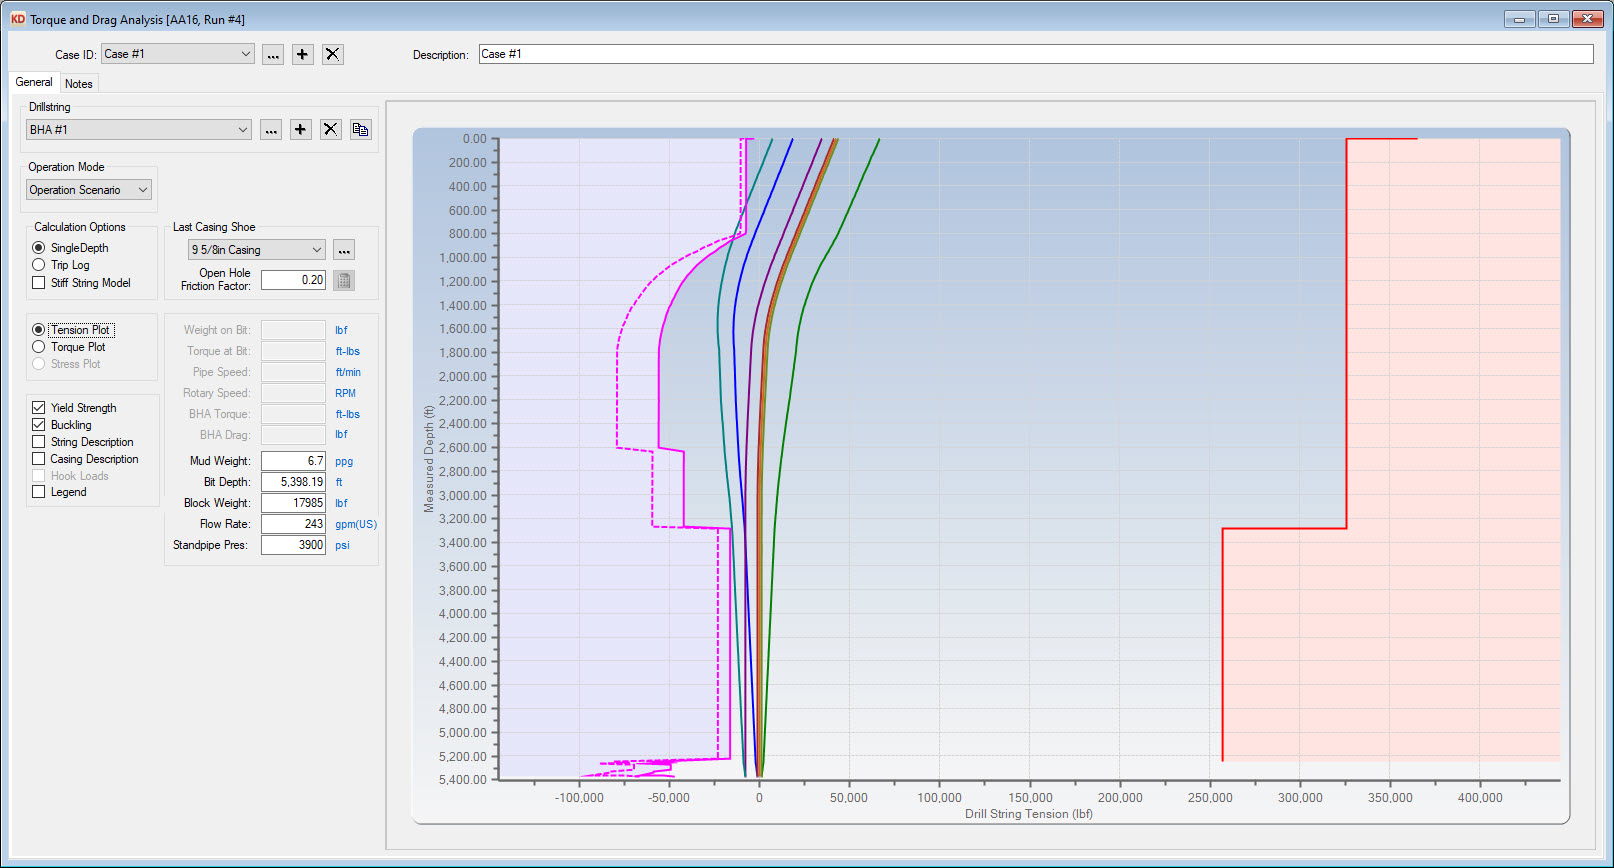Click Block Weight lbf unit link
Screen dimensions: 1614x868
[x=341, y=503]
